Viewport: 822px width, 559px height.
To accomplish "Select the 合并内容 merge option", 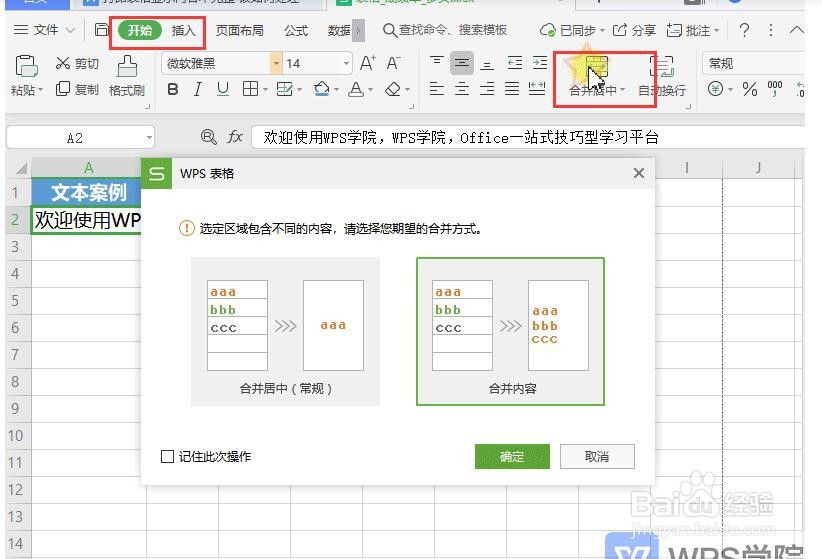I will coord(511,331).
